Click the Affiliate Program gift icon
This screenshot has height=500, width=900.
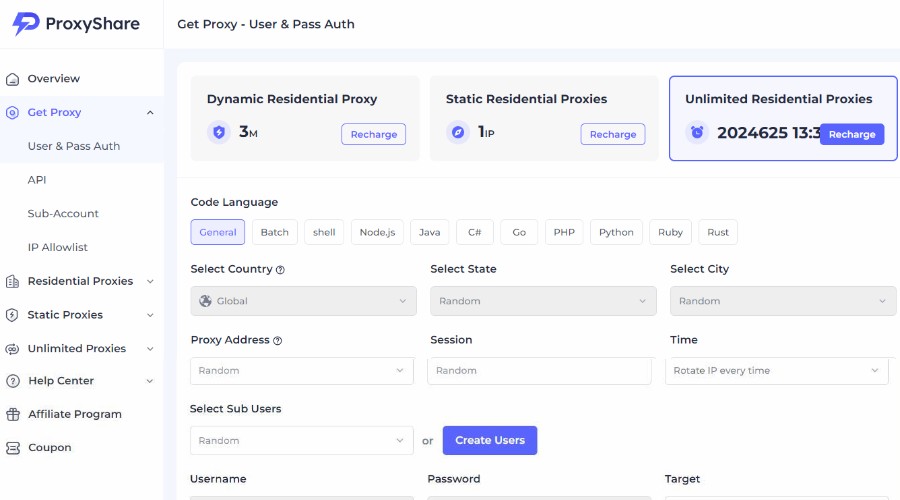coord(13,414)
